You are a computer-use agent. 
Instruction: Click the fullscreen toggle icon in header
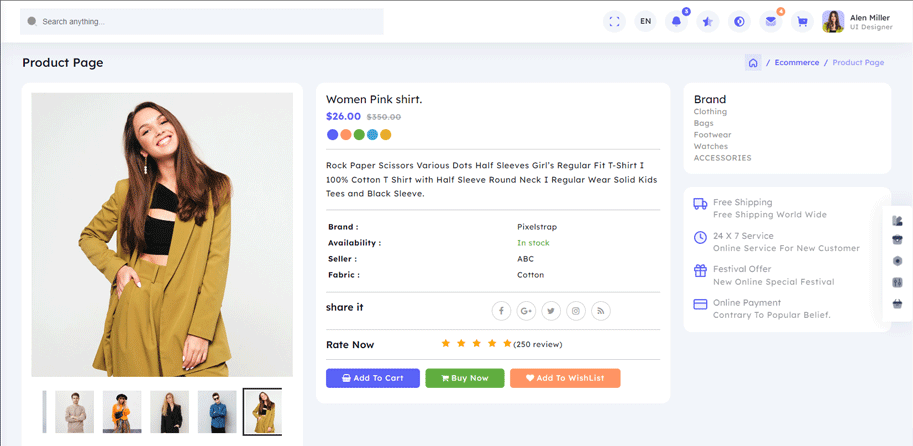pyautogui.click(x=614, y=21)
